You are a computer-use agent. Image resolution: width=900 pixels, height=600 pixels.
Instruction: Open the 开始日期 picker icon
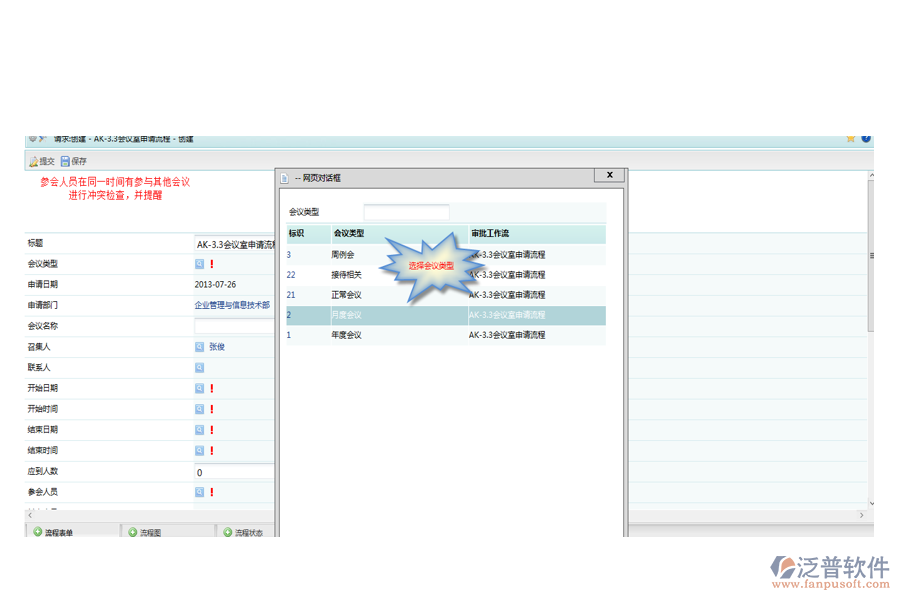click(x=199, y=388)
